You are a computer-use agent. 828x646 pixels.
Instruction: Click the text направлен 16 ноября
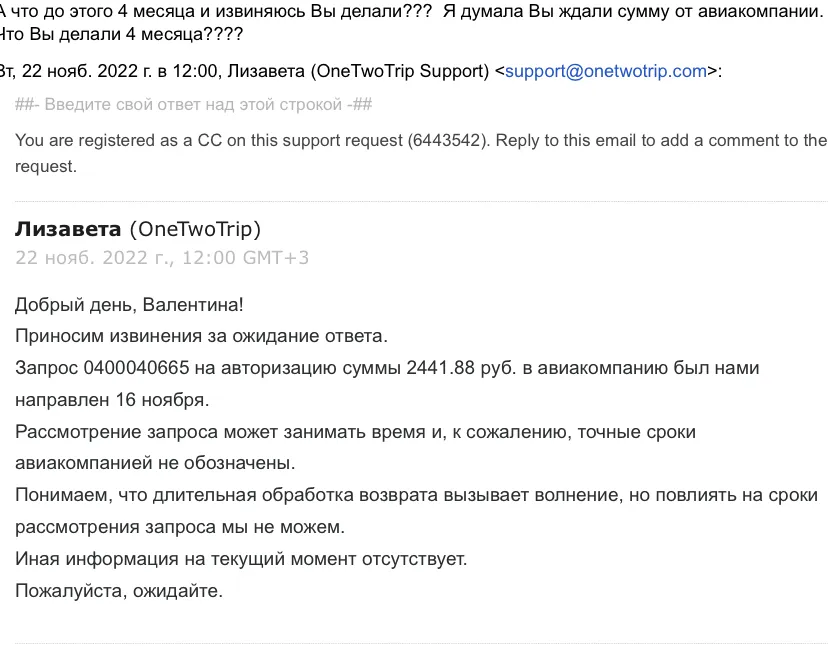112,400
